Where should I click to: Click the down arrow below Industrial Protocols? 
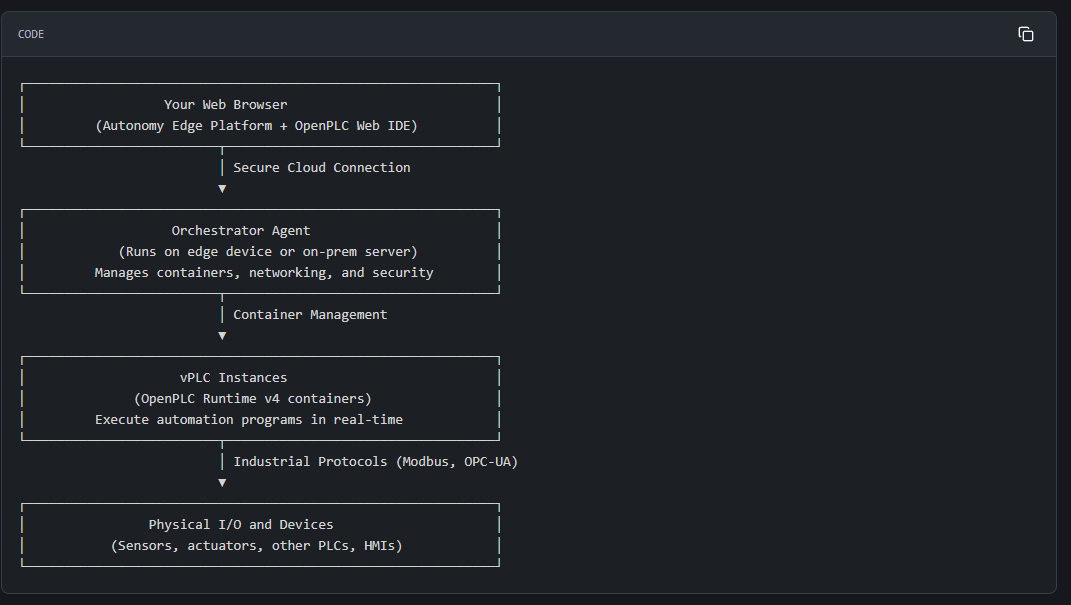tap(222, 483)
